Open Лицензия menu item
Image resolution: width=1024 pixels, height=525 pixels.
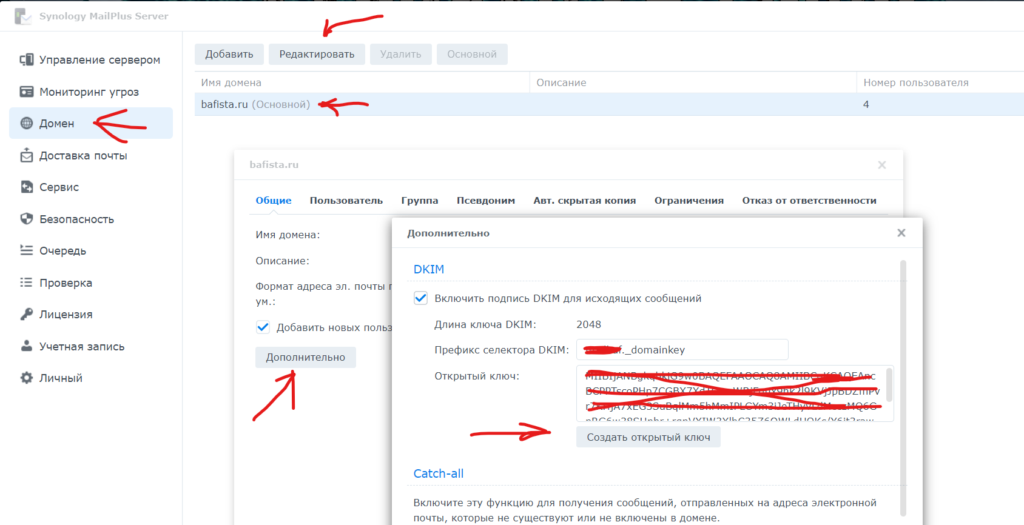pos(91,314)
